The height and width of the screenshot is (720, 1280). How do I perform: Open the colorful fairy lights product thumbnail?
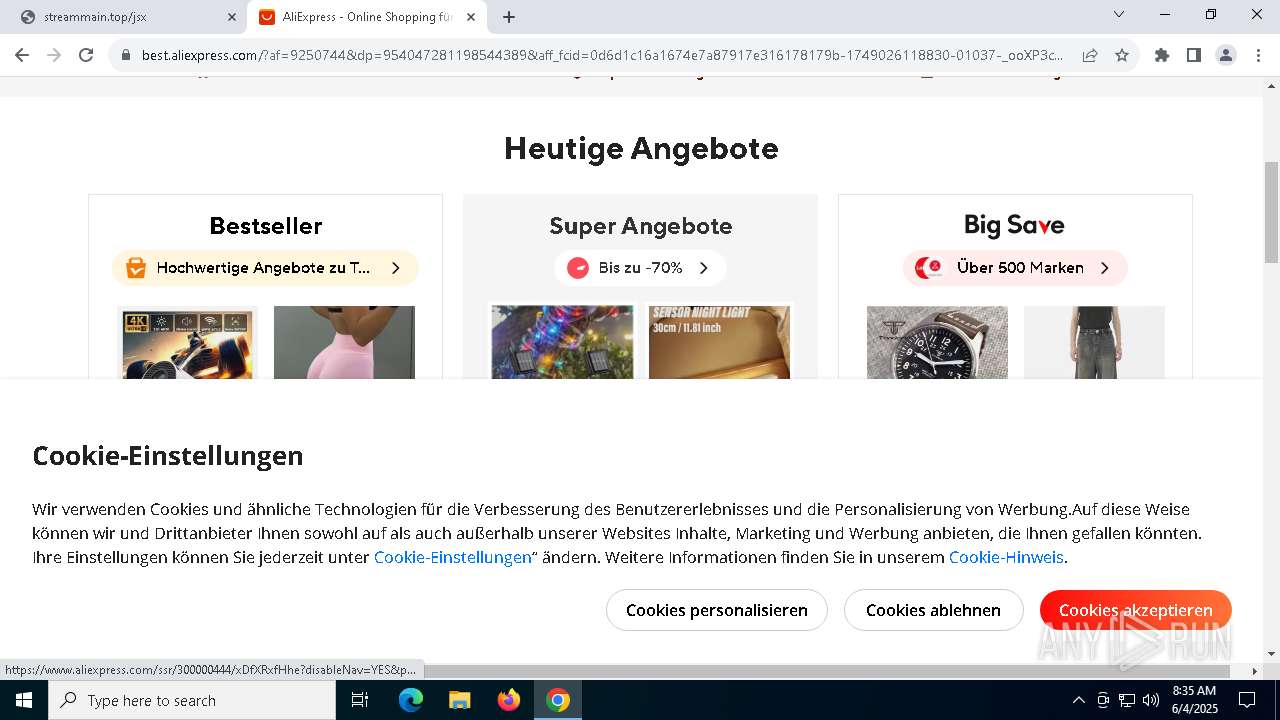(562, 343)
